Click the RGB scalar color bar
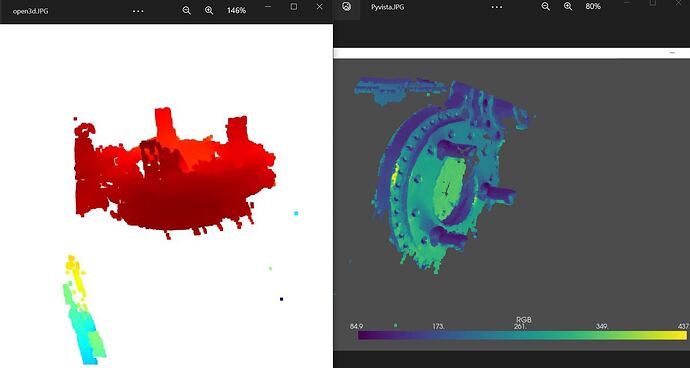Image resolution: width=690 pixels, height=368 pixels. (x=522, y=335)
